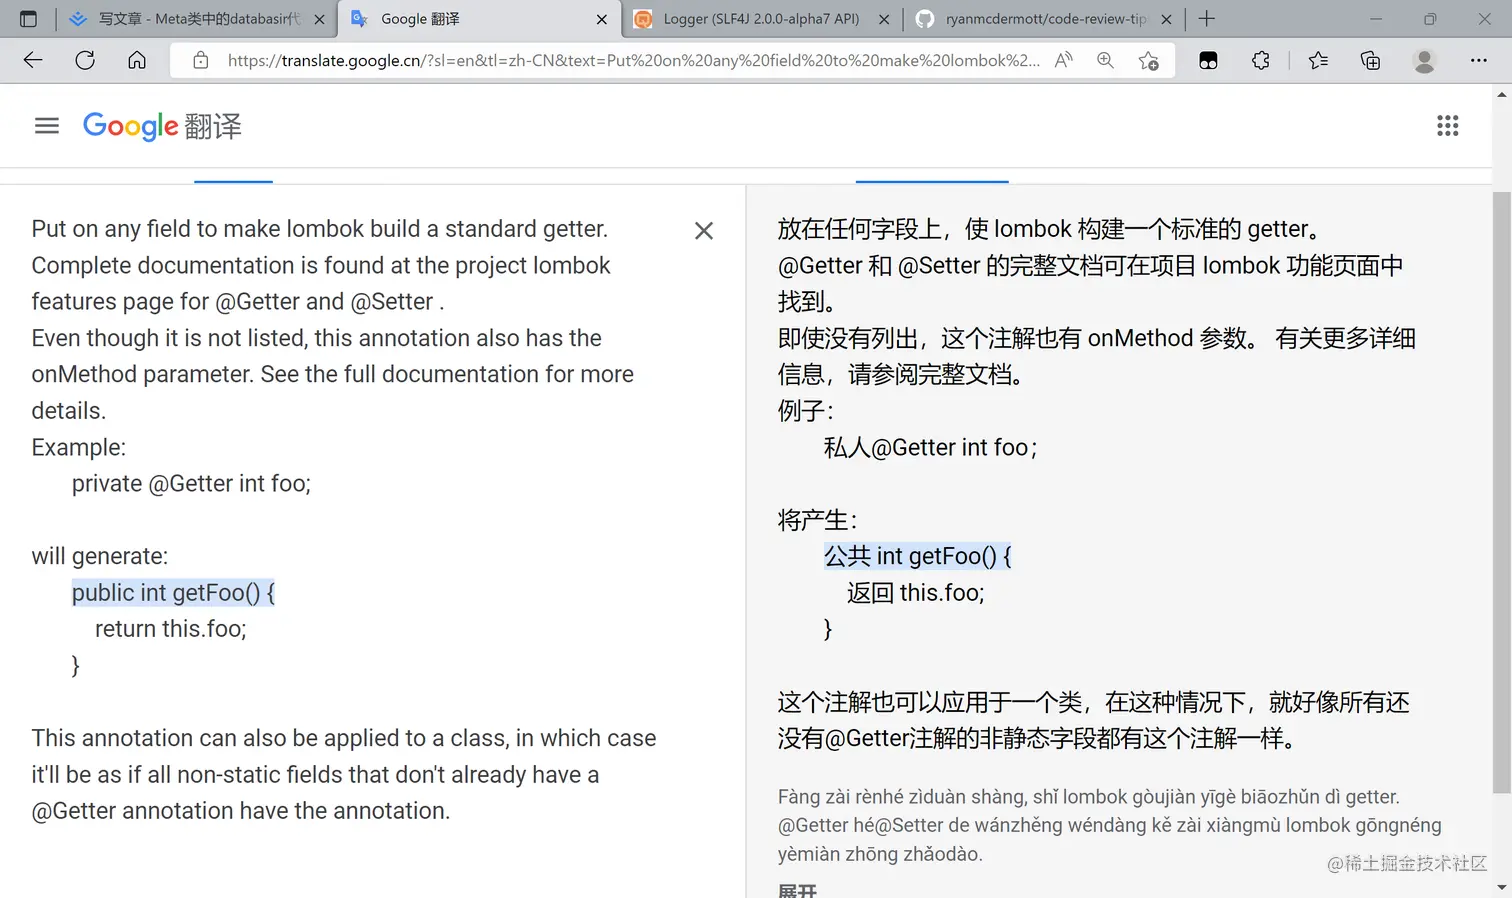Image resolution: width=1512 pixels, height=898 pixels.
Task: Click the '私人@Getter int foo;' translated line
Action: 930,447
